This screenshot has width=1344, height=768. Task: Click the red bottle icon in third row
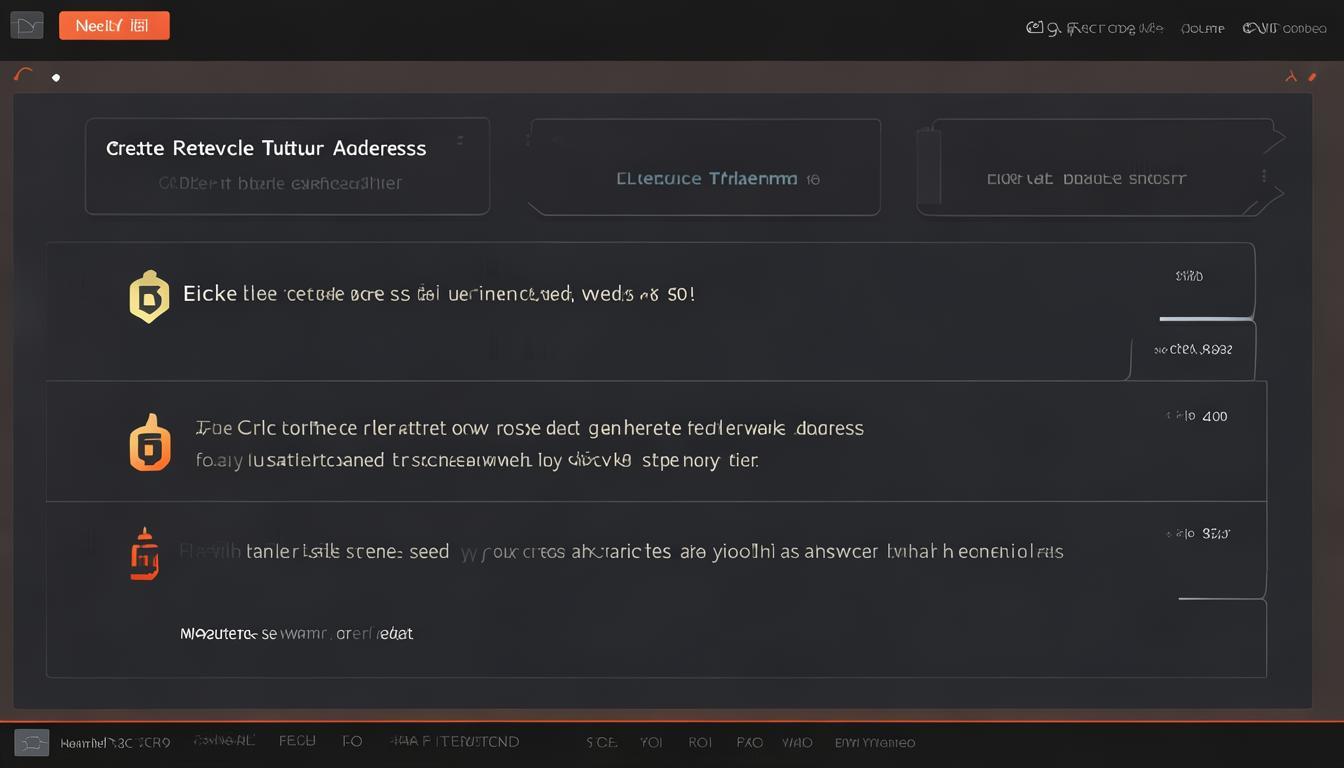(x=145, y=554)
